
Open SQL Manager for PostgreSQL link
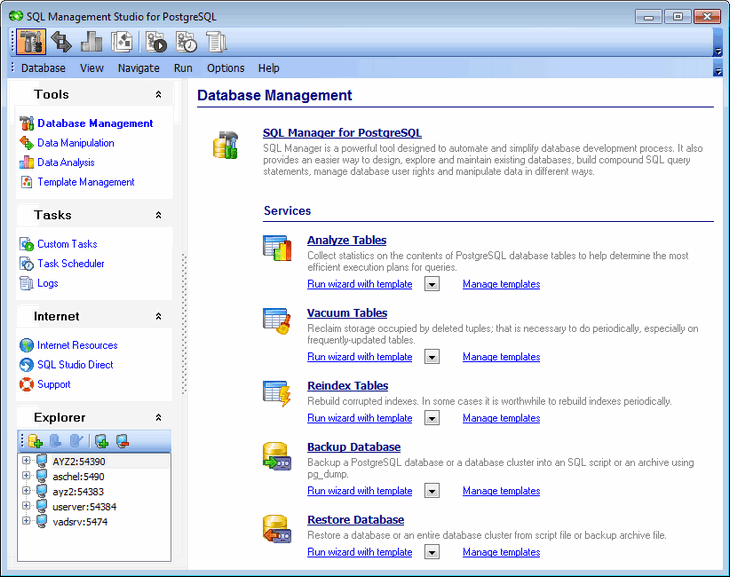[x=342, y=133]
